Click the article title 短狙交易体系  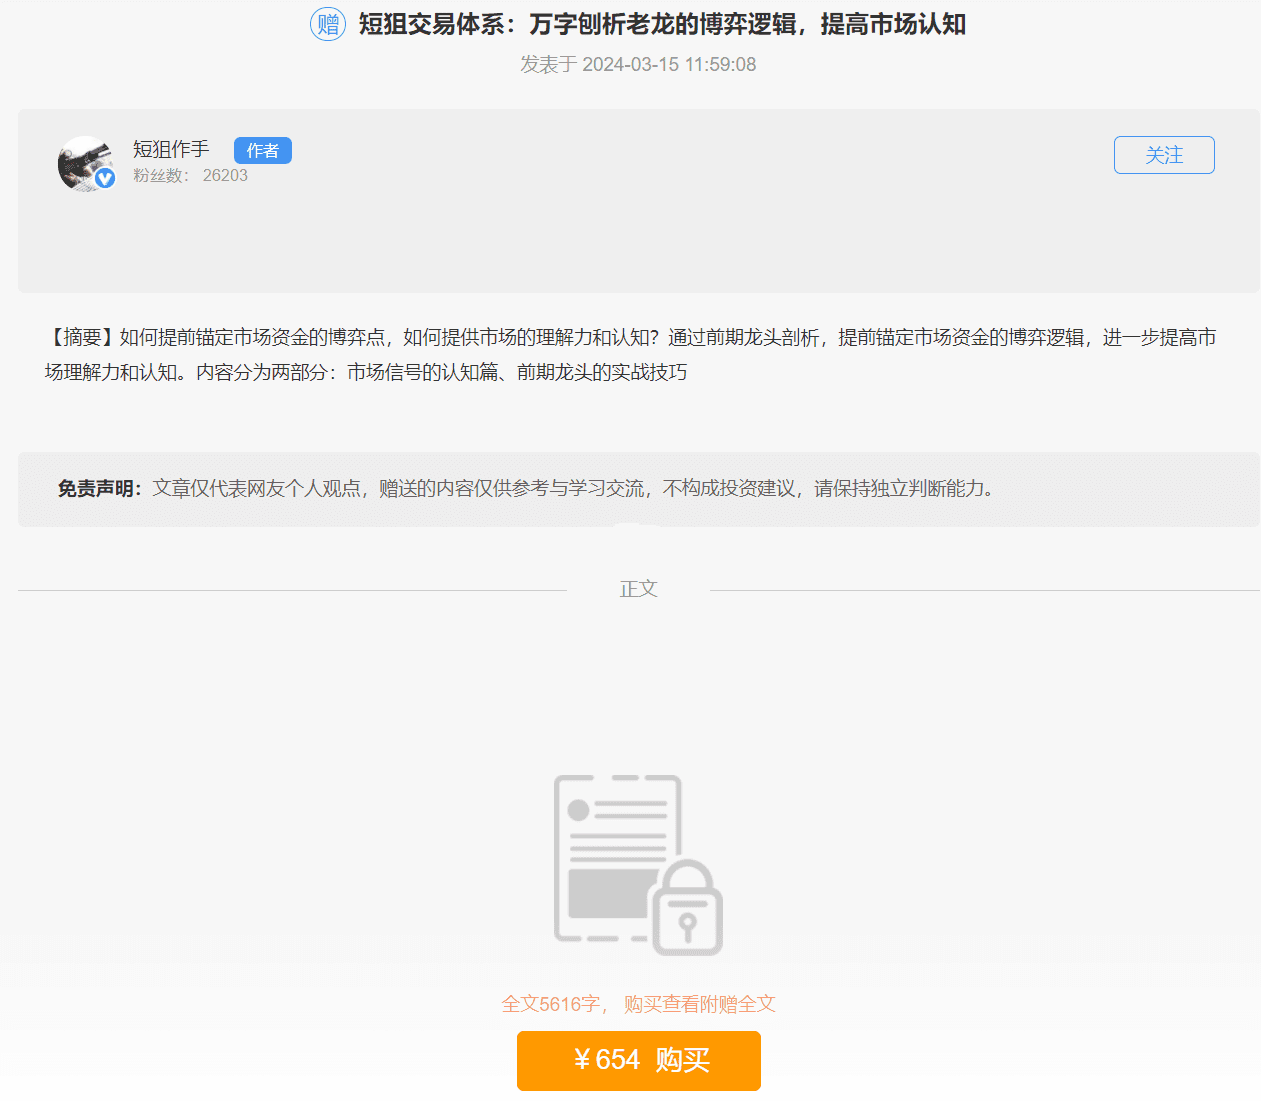(662, 24)
